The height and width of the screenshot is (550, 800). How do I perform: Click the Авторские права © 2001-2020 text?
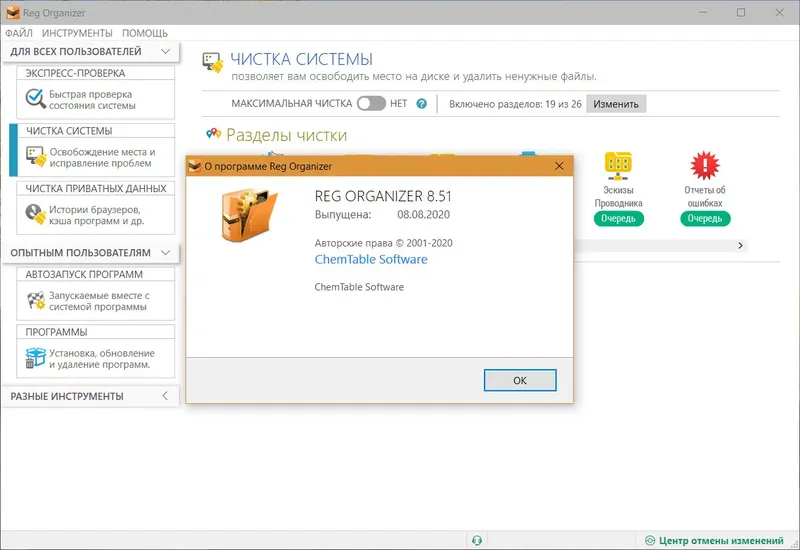click(x=383, y=243)
